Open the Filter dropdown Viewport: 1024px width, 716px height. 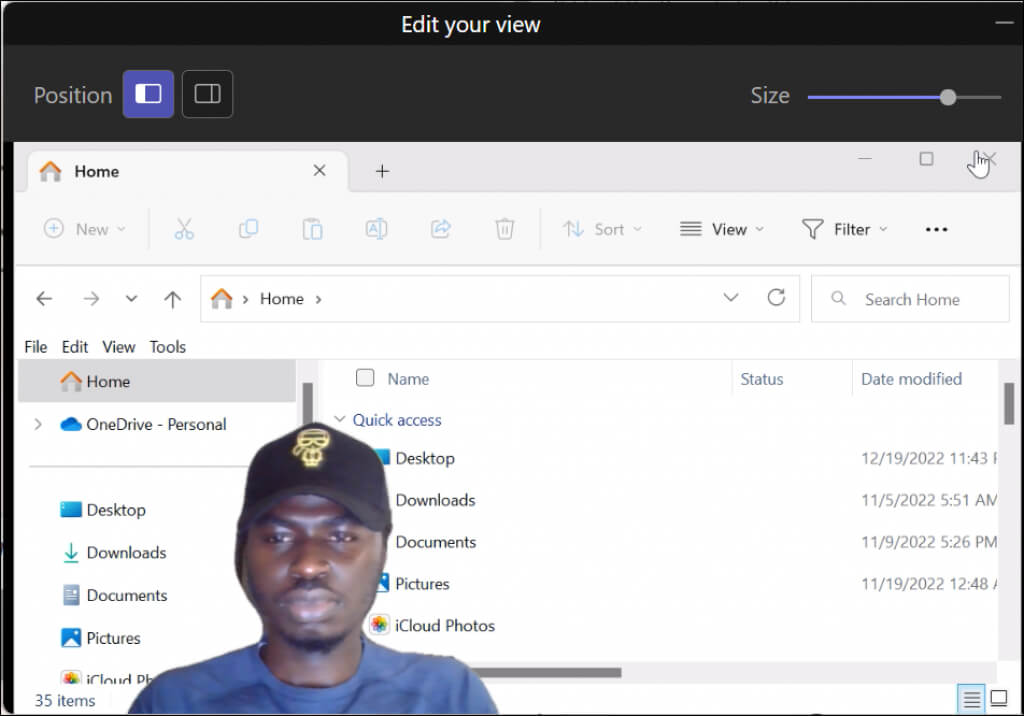(x=844, y=229)
